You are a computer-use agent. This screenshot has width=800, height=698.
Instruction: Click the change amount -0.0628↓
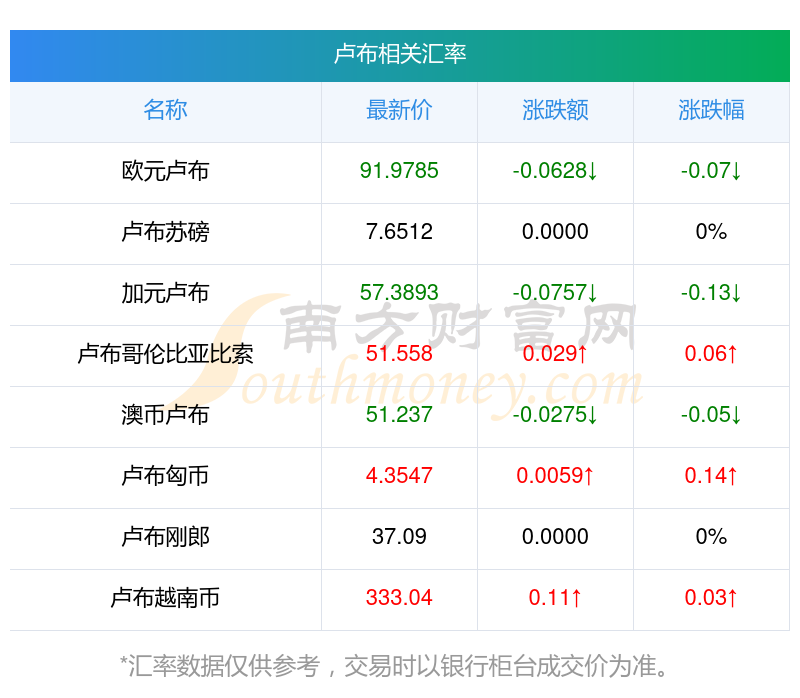555,171
